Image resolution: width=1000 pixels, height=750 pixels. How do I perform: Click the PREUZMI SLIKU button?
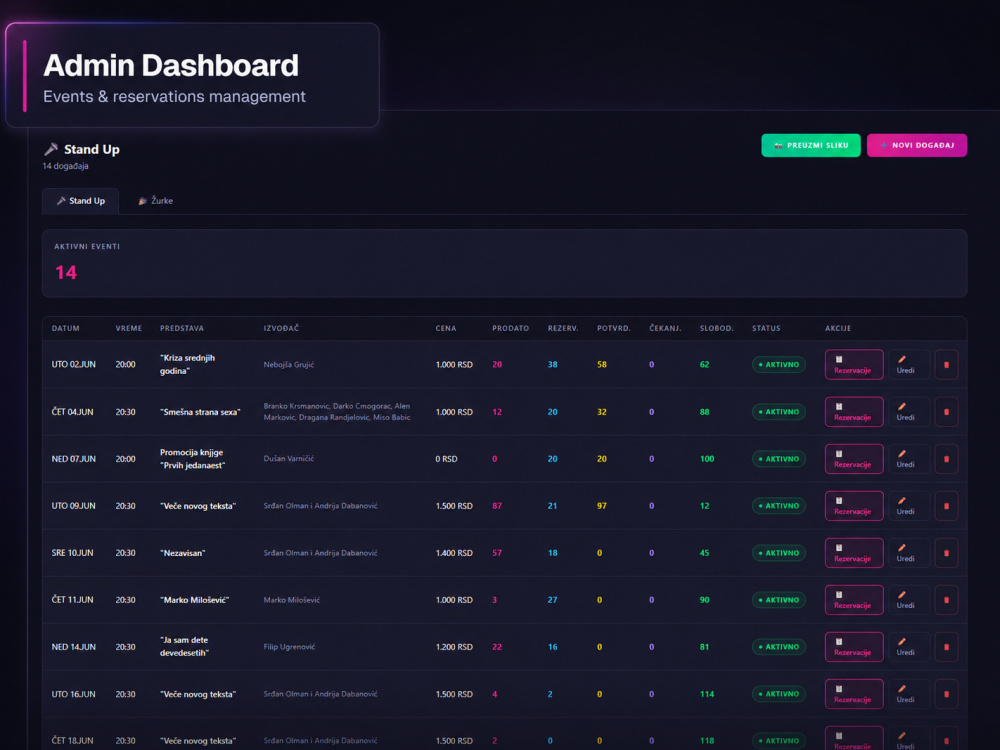tap(811, 145)
